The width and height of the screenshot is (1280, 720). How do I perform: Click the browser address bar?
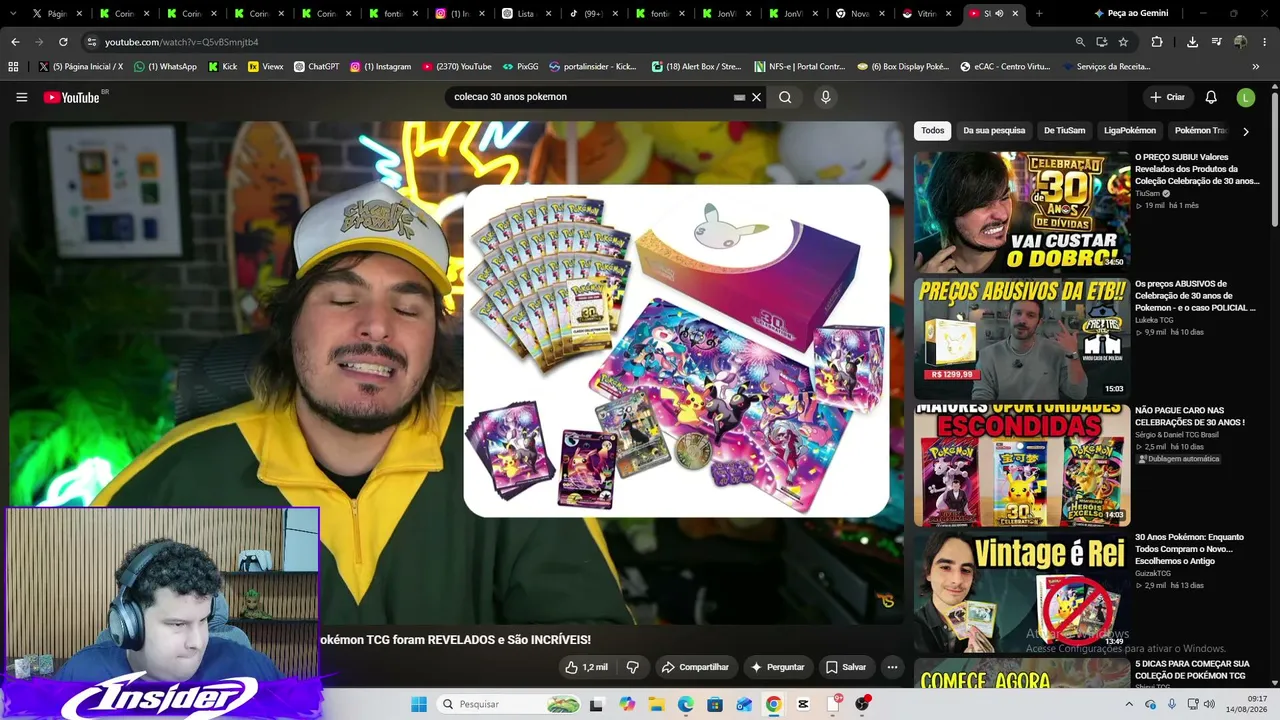point(580,42)
